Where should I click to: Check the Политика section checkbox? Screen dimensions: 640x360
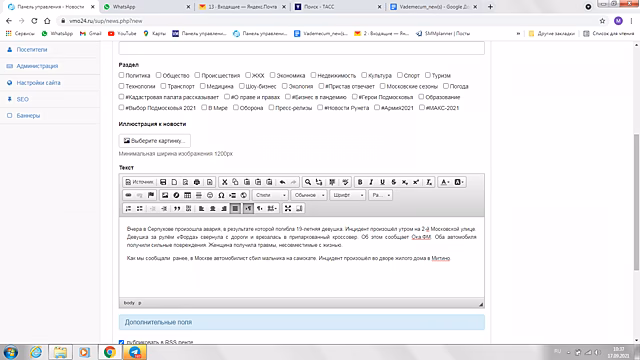121,75
